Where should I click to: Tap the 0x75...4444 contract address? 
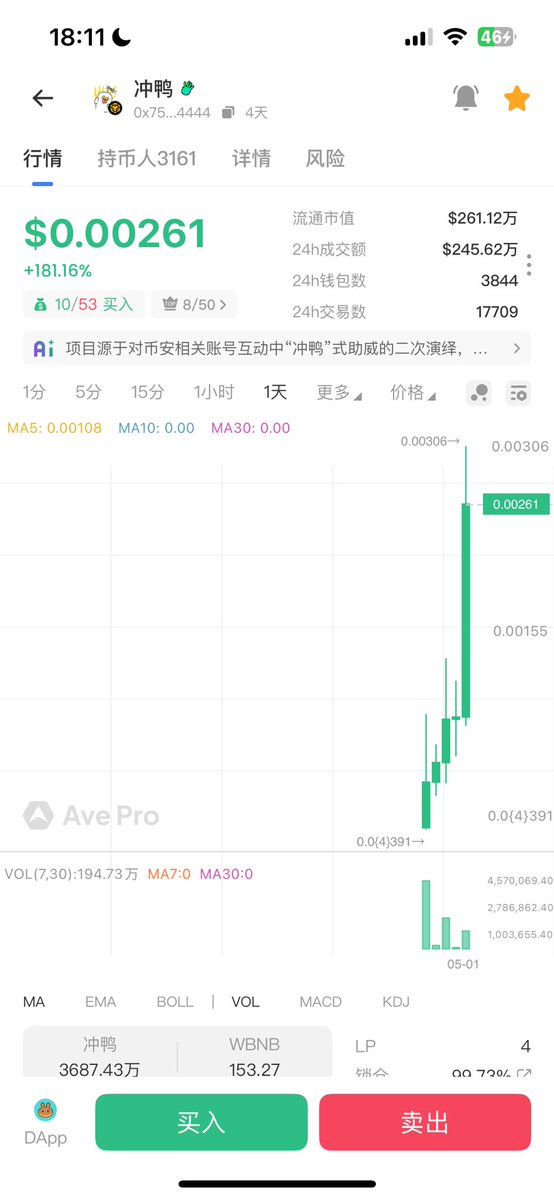pyautogui.click(x=172, y=113)
